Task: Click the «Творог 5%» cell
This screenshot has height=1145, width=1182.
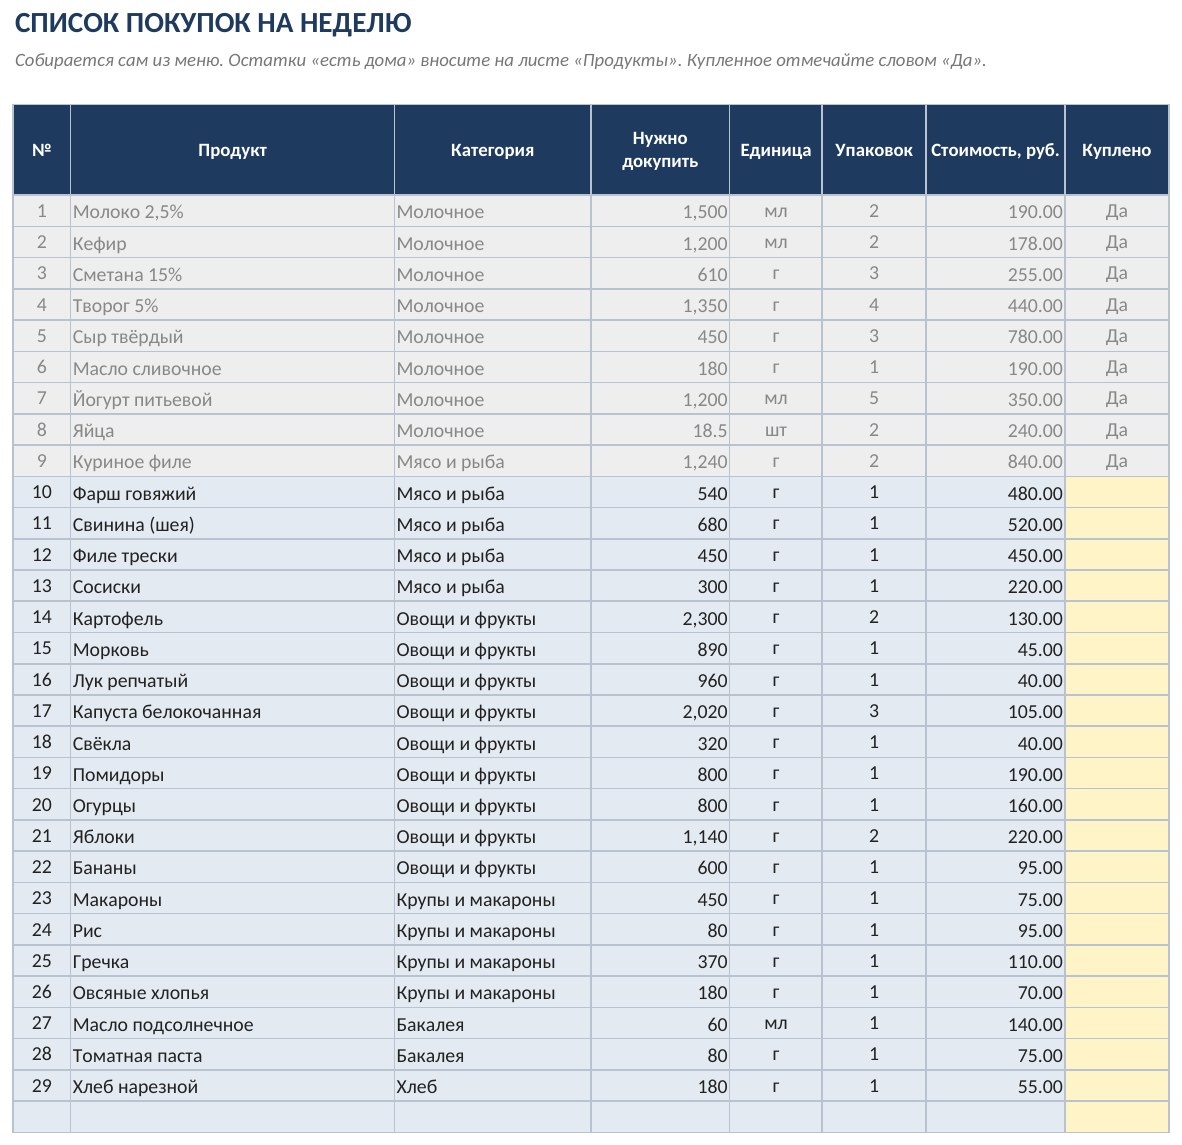Action: click(x=232, y=305)
